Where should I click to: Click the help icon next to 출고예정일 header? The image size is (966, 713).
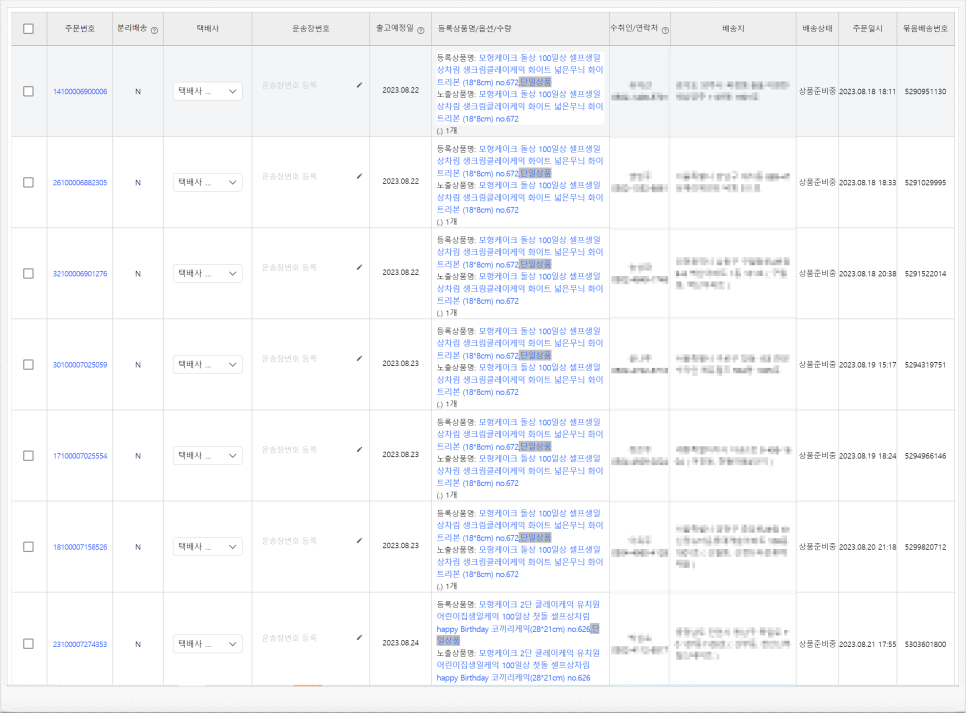click(x=421, y=30)
